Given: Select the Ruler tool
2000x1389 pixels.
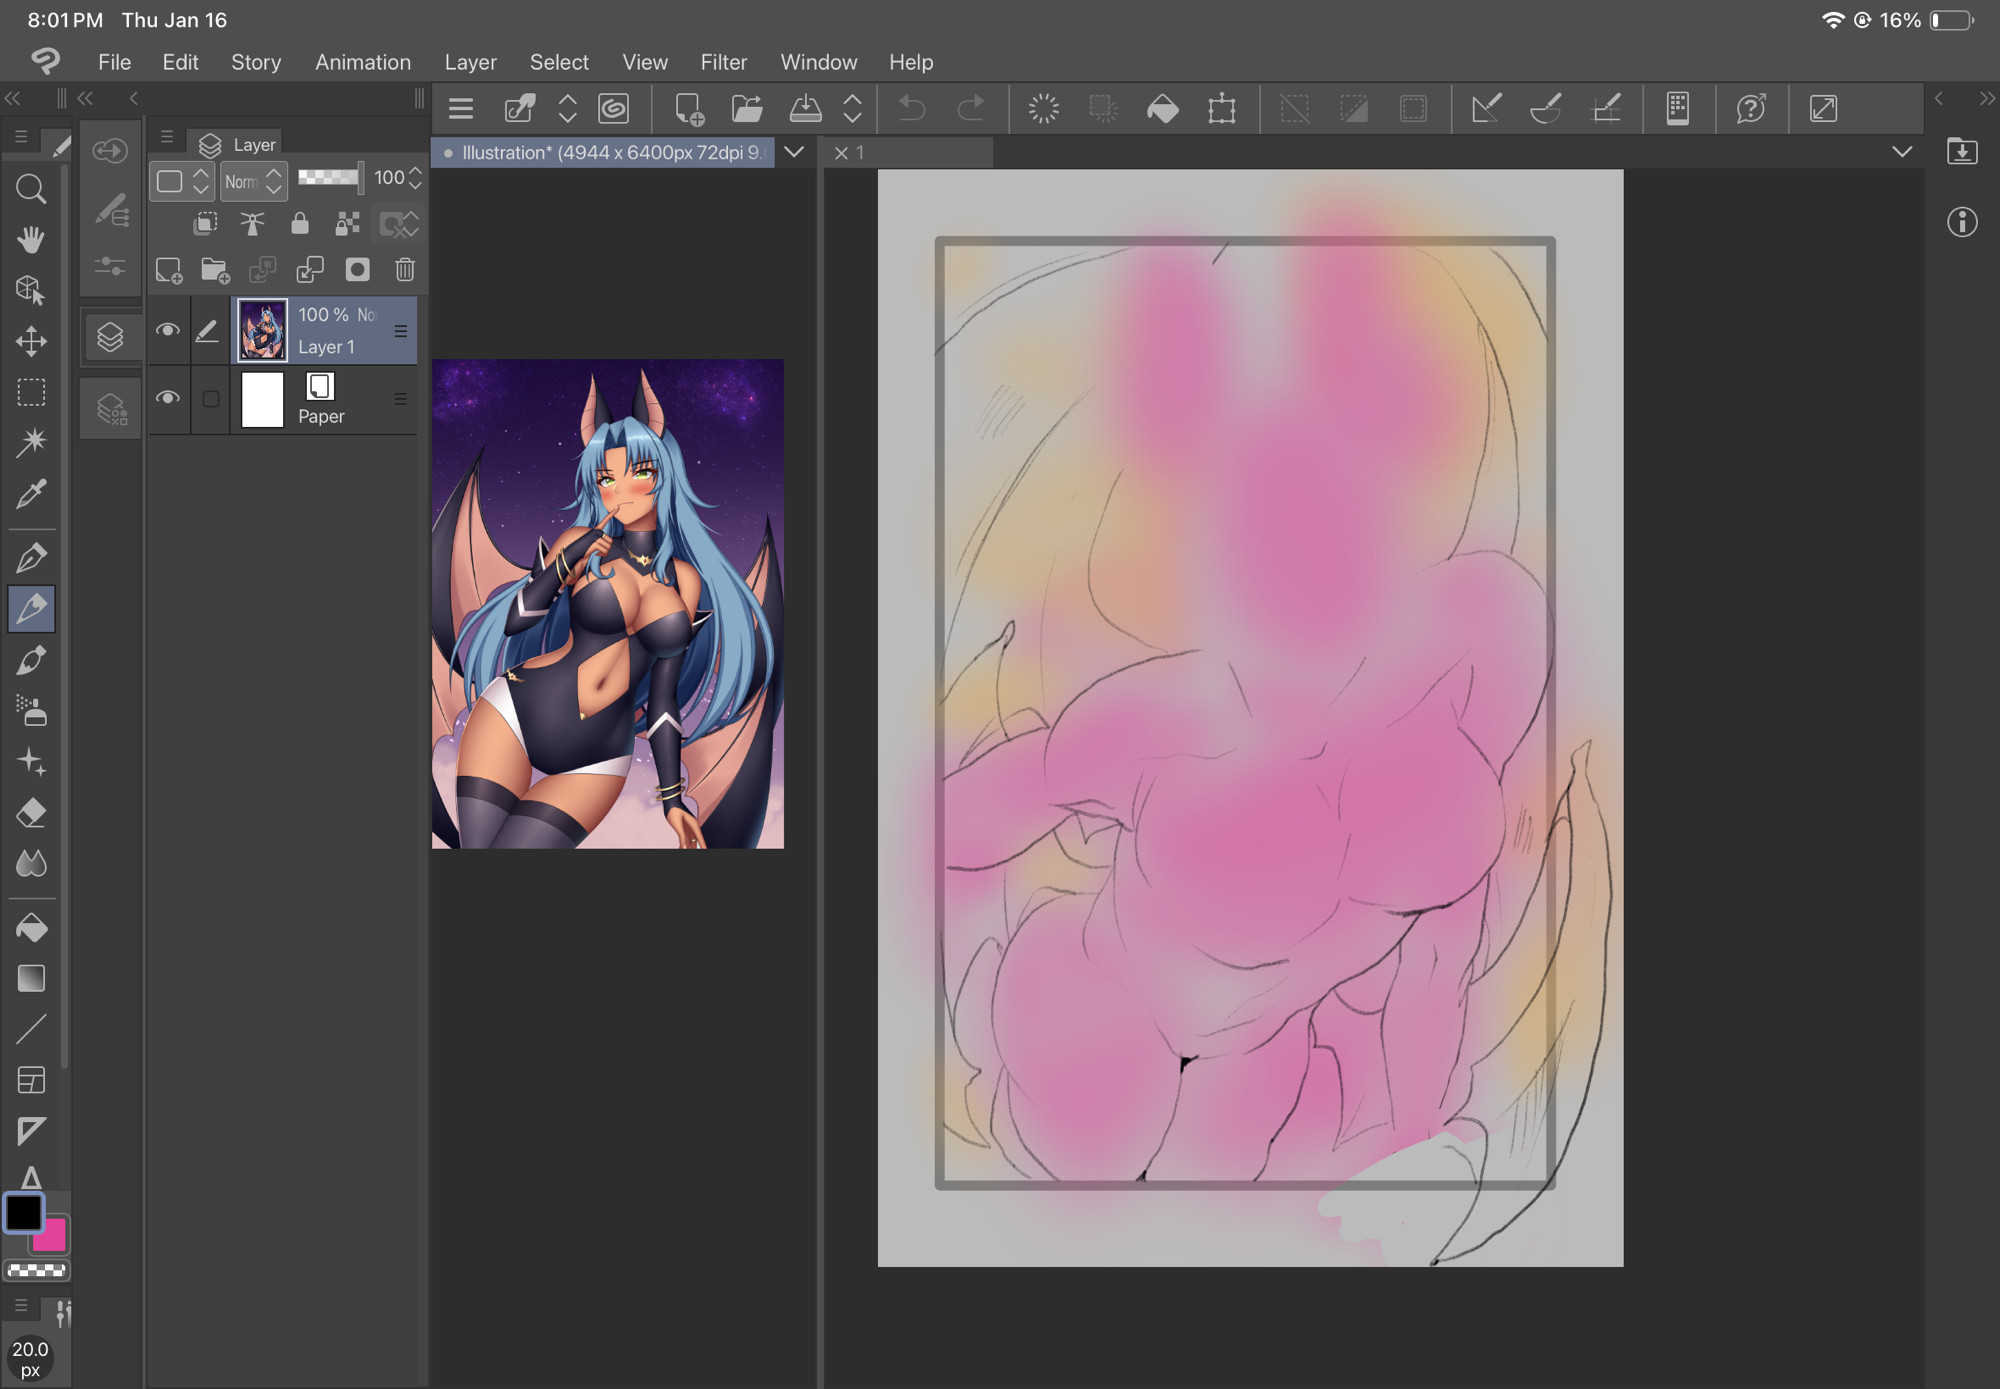Looking at the screenshot, I should click(x=31, y=1131).
